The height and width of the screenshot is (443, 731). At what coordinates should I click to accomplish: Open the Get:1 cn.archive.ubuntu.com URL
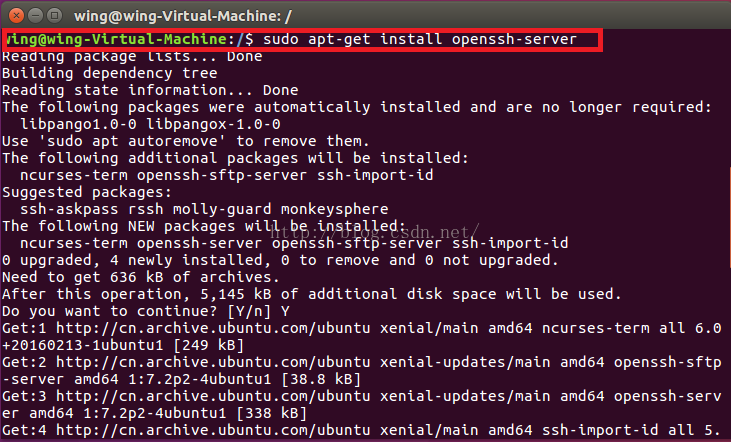point(213,328)
